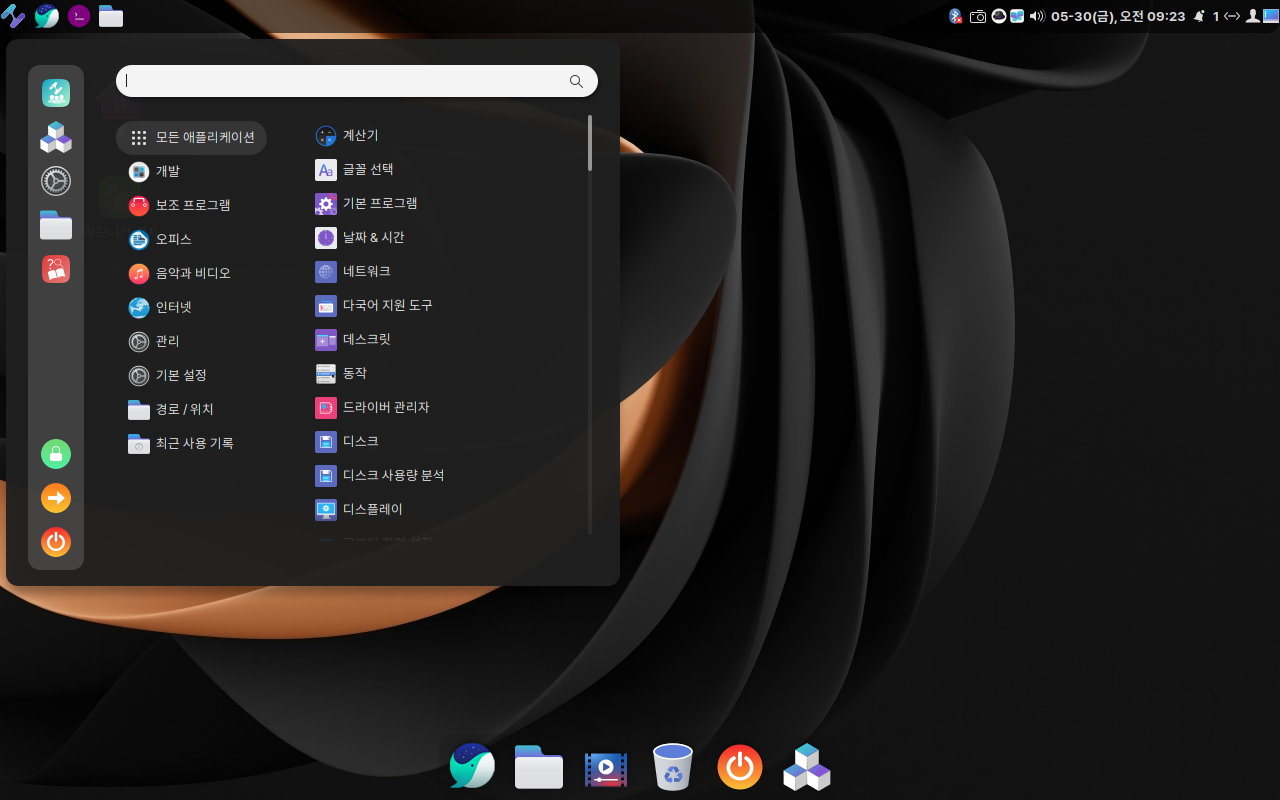The width and height of the screenshot is (1280, 800).
Task: Click the magnifier icon in search box
Action: pyautogui.click(x=576, y=82)
